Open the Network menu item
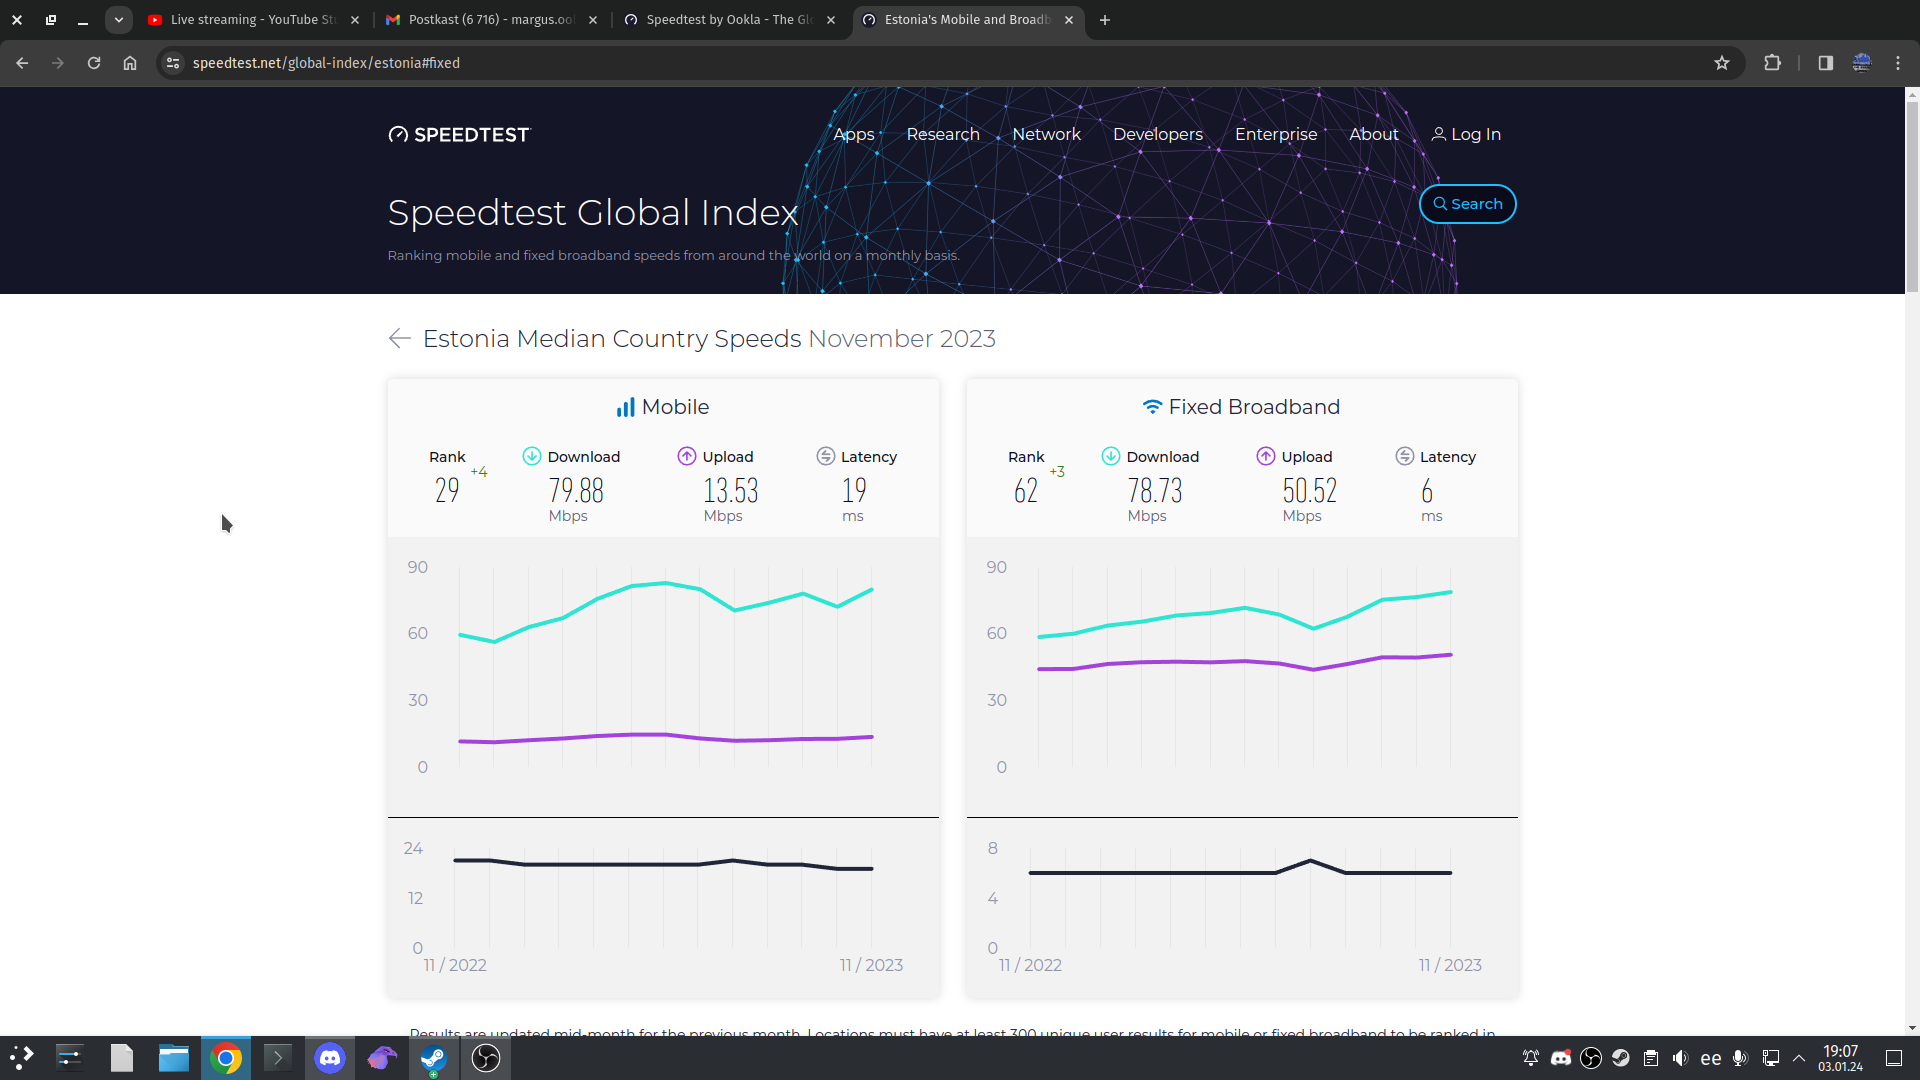This screenshot has height=1080, width=1920. (x=1046, y=134)
